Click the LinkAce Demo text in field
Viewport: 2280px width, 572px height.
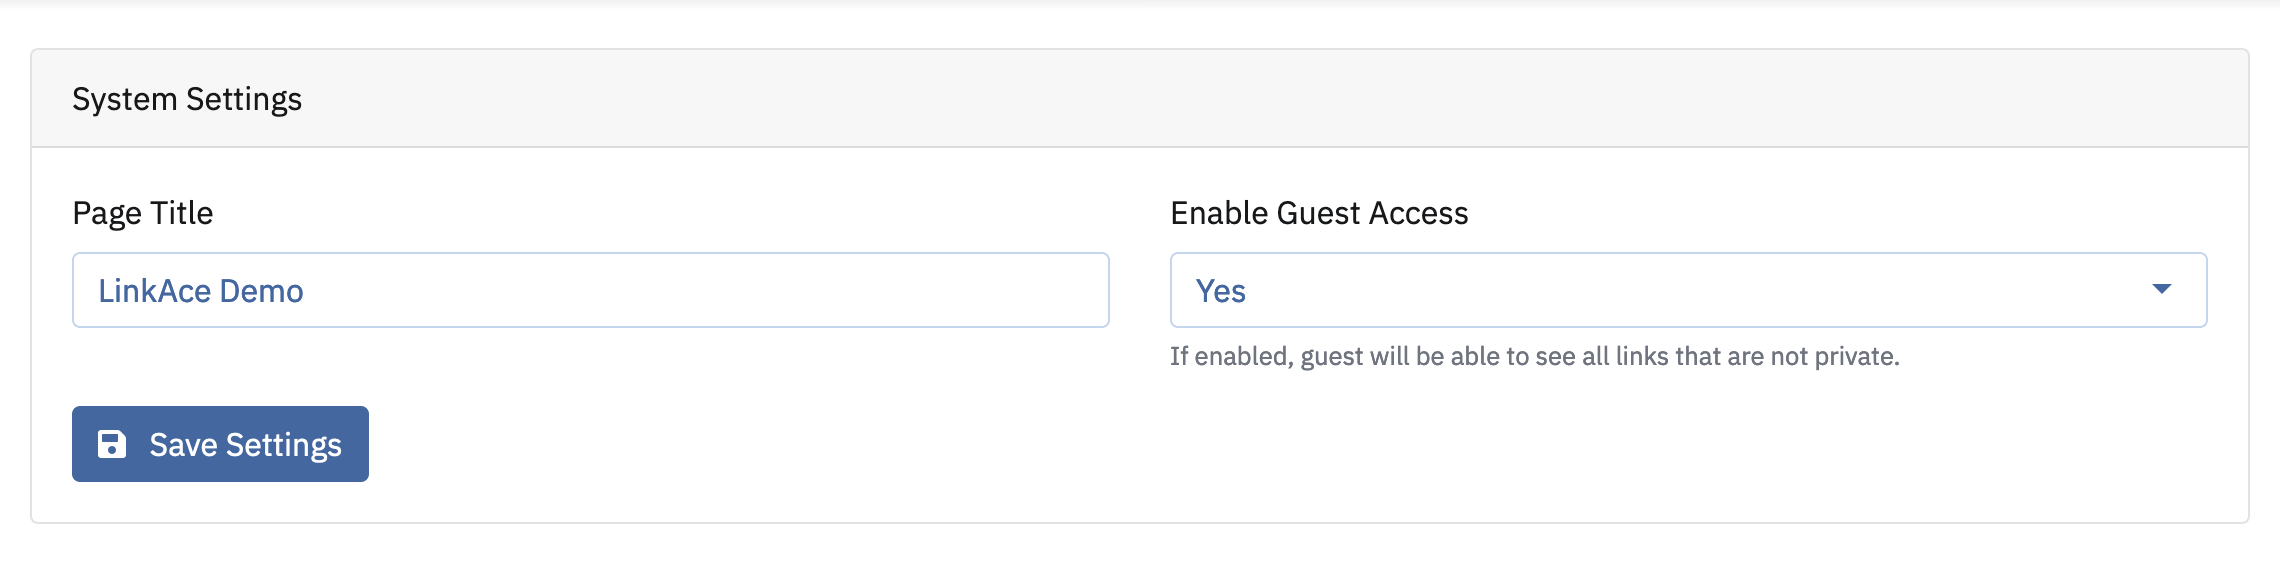[200, 291]
